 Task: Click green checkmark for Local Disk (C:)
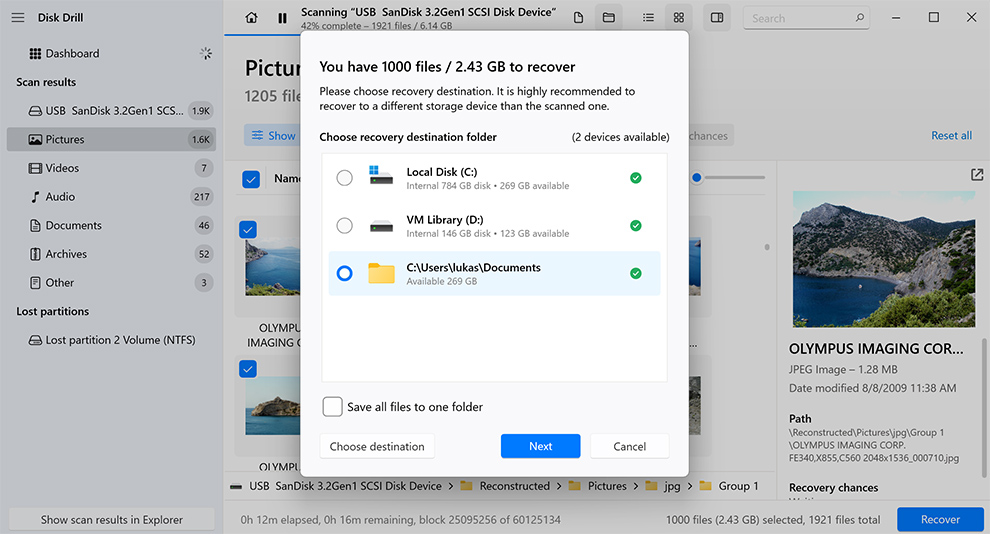pos(636,178)
